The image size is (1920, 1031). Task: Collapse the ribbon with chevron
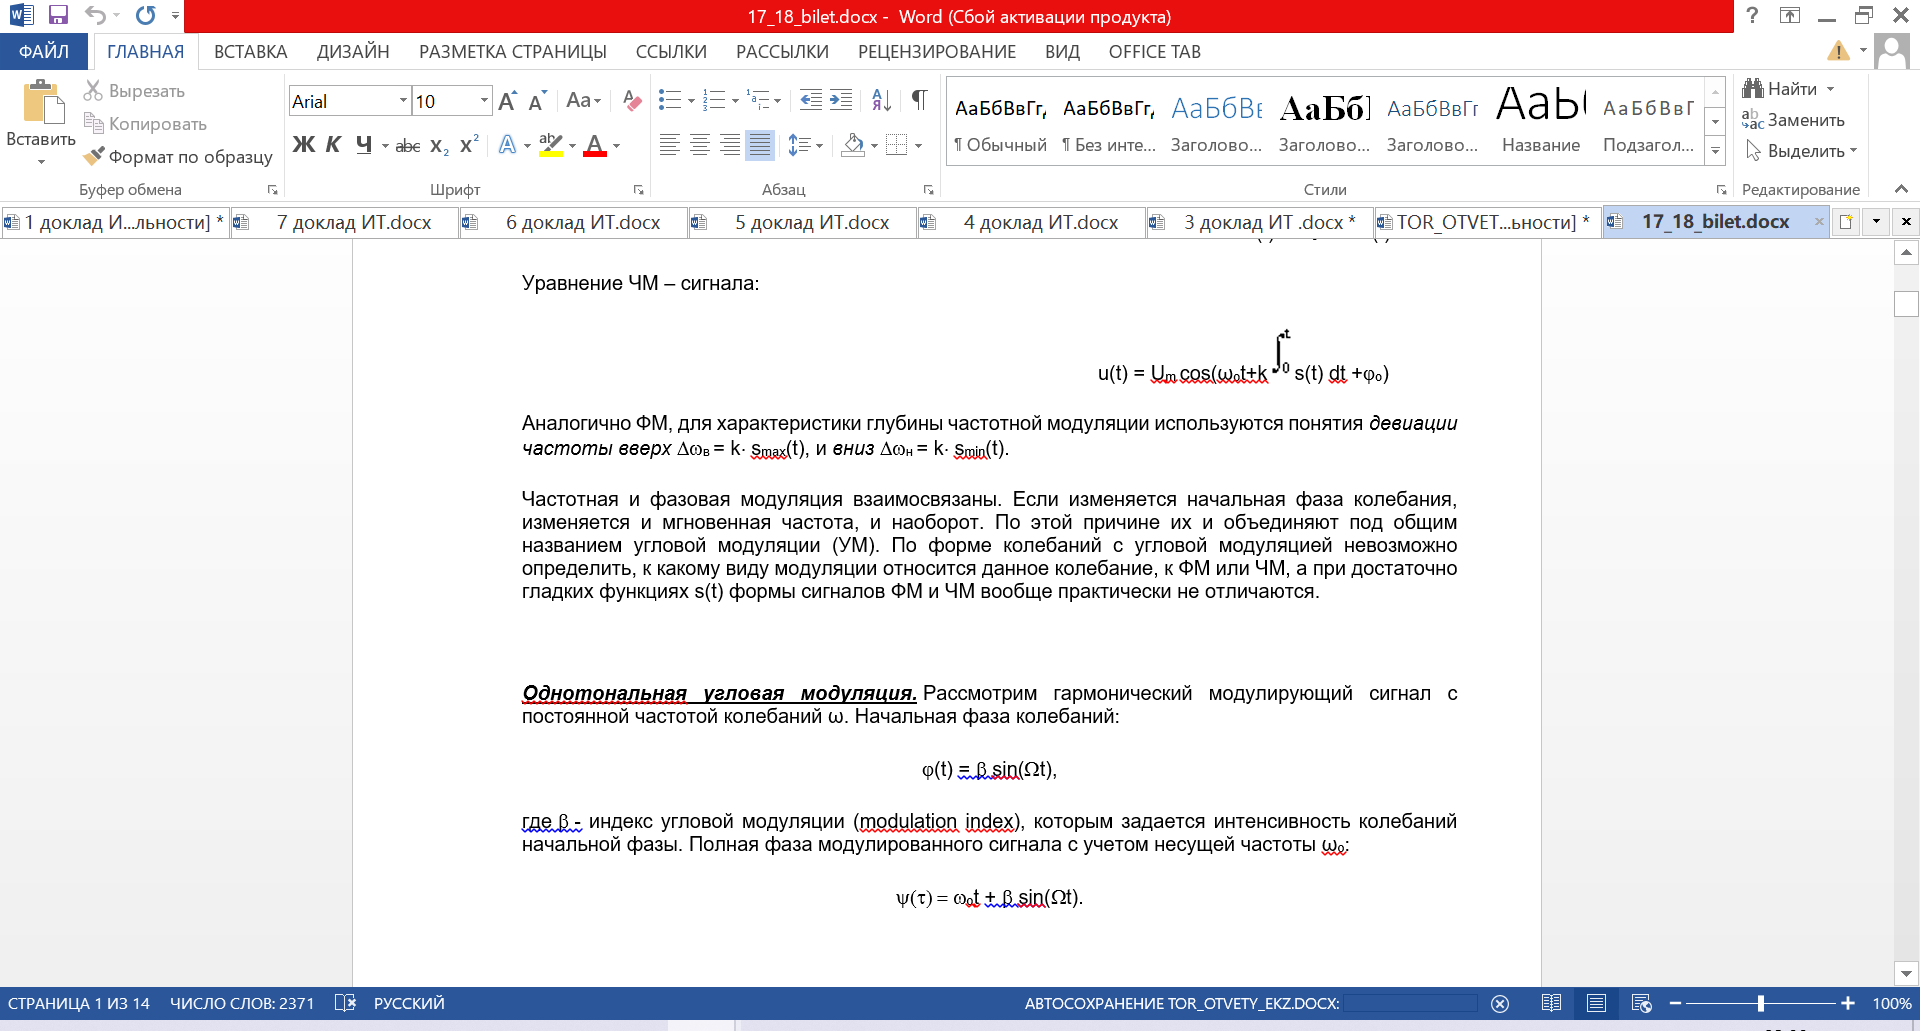1901,189
